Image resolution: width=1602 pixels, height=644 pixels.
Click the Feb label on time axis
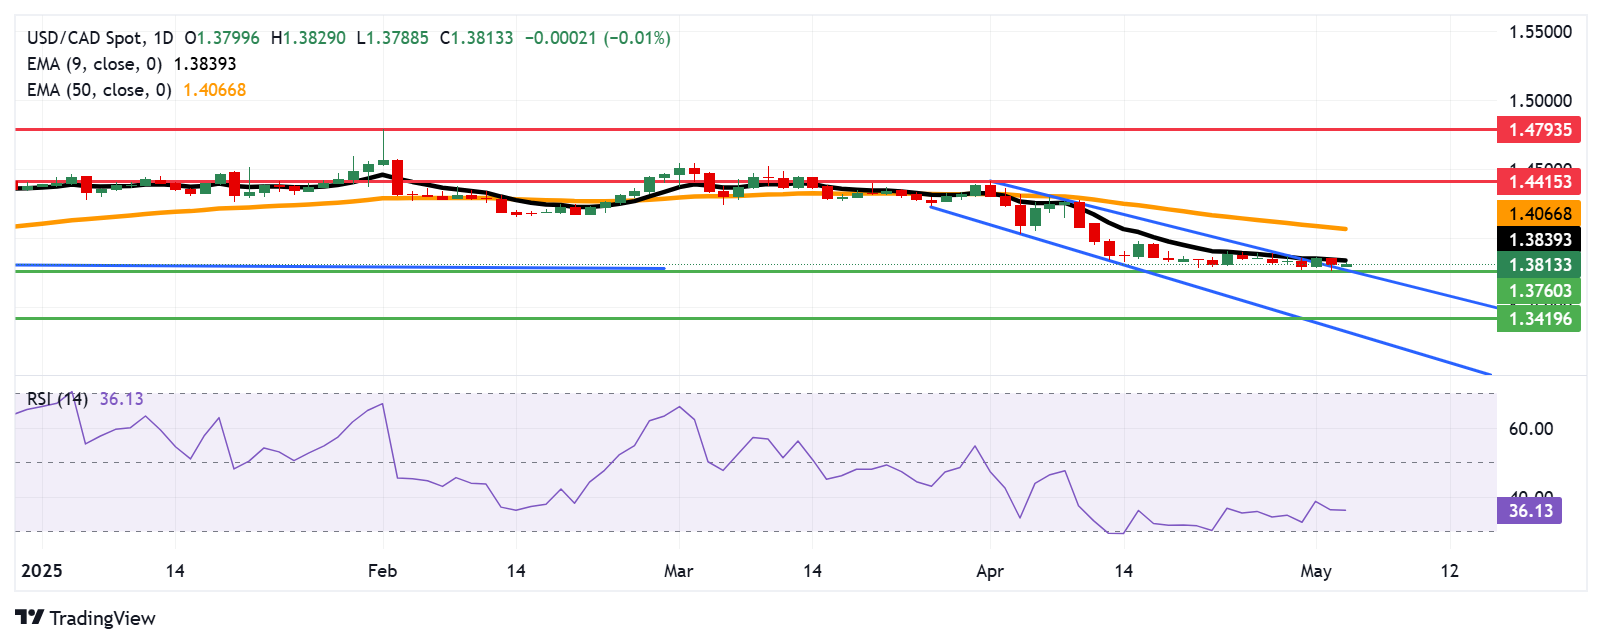click(x=382, y=571)
